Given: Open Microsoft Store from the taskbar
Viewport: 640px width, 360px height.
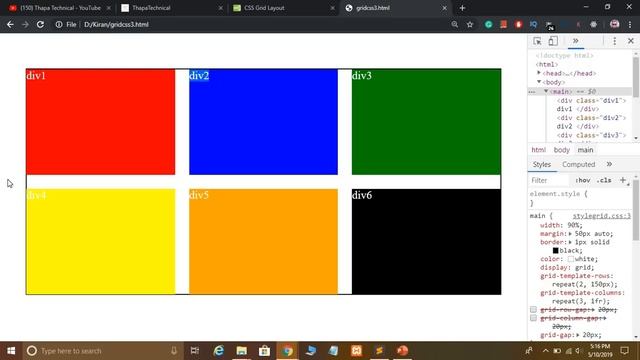Looking at the screenshot, I should (x=264, y=351).
